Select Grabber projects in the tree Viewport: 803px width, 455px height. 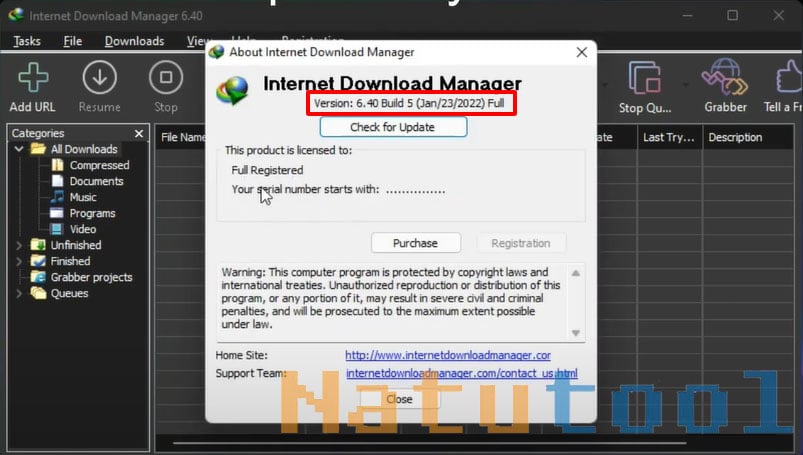click(91, 277)
